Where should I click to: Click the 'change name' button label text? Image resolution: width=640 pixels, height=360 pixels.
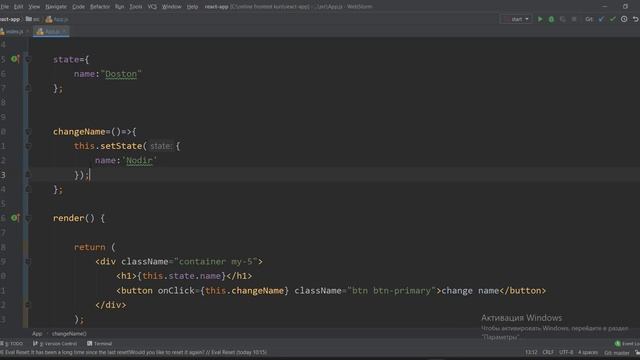tap(470, 291)
